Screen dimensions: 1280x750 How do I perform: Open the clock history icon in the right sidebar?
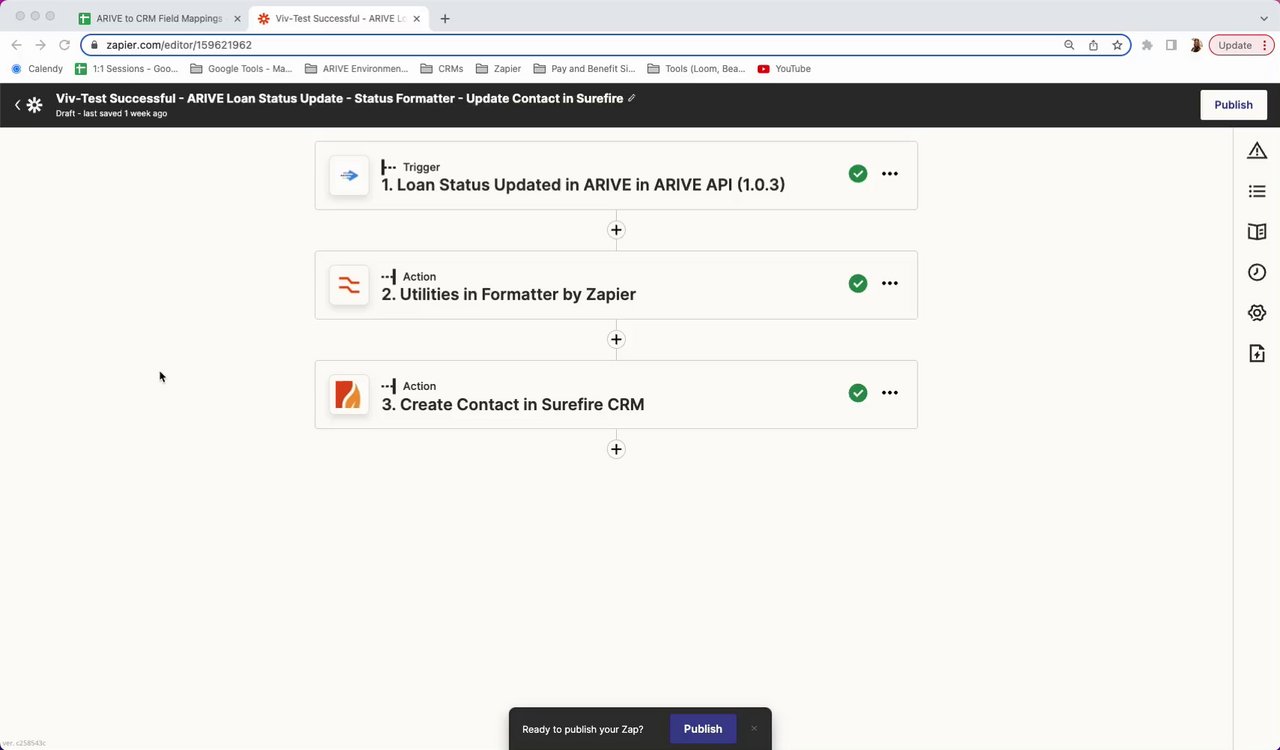(1257, 272)
